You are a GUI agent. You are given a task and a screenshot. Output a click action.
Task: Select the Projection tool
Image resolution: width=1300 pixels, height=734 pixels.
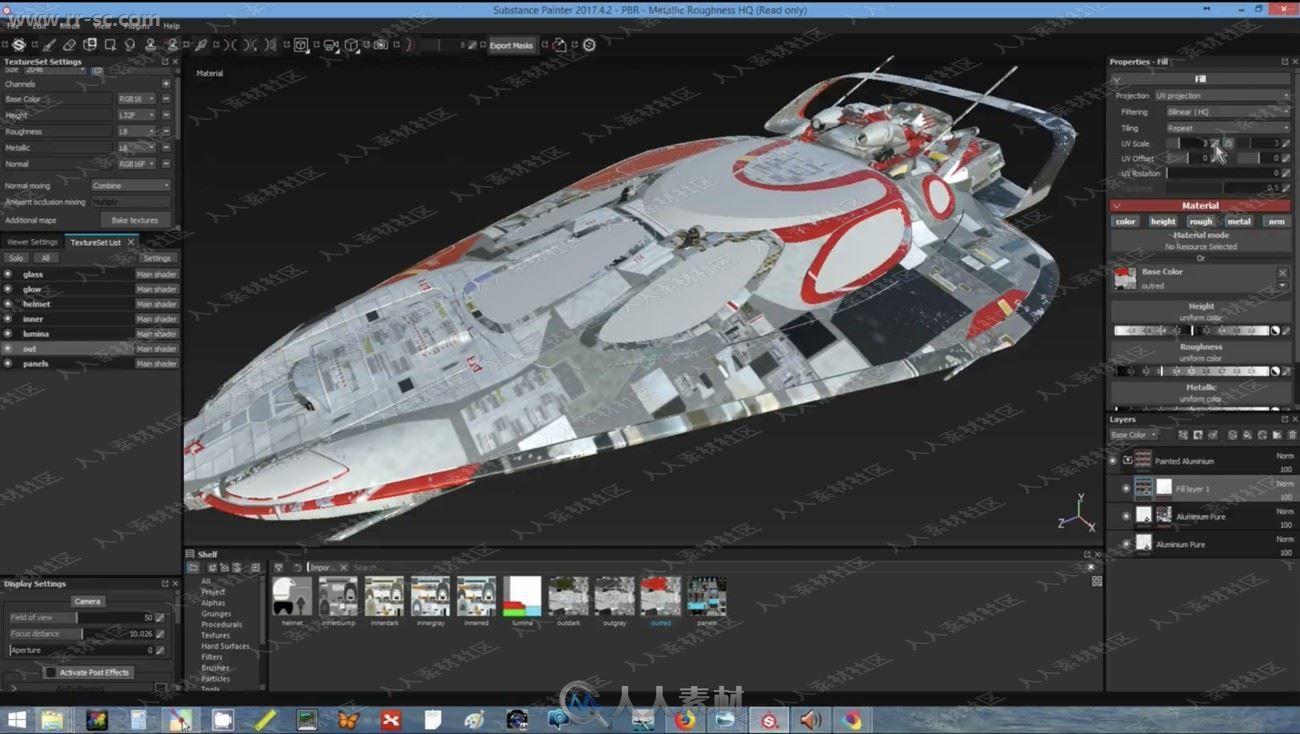[x=90, y=45]
